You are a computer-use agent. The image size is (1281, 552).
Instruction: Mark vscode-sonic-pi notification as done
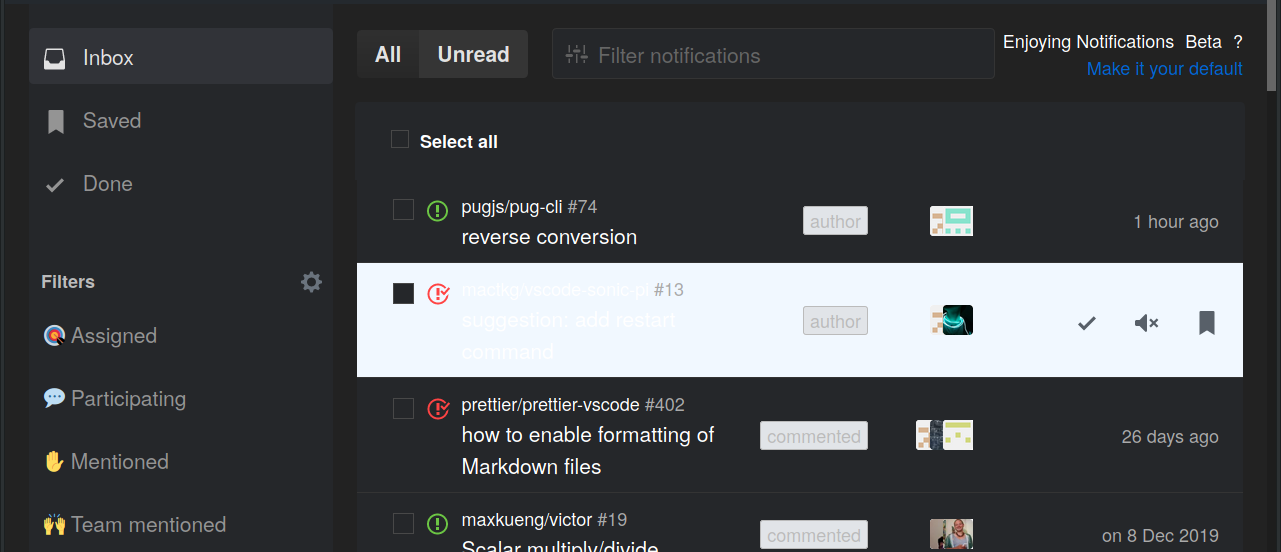click(x=1087, y=322)
